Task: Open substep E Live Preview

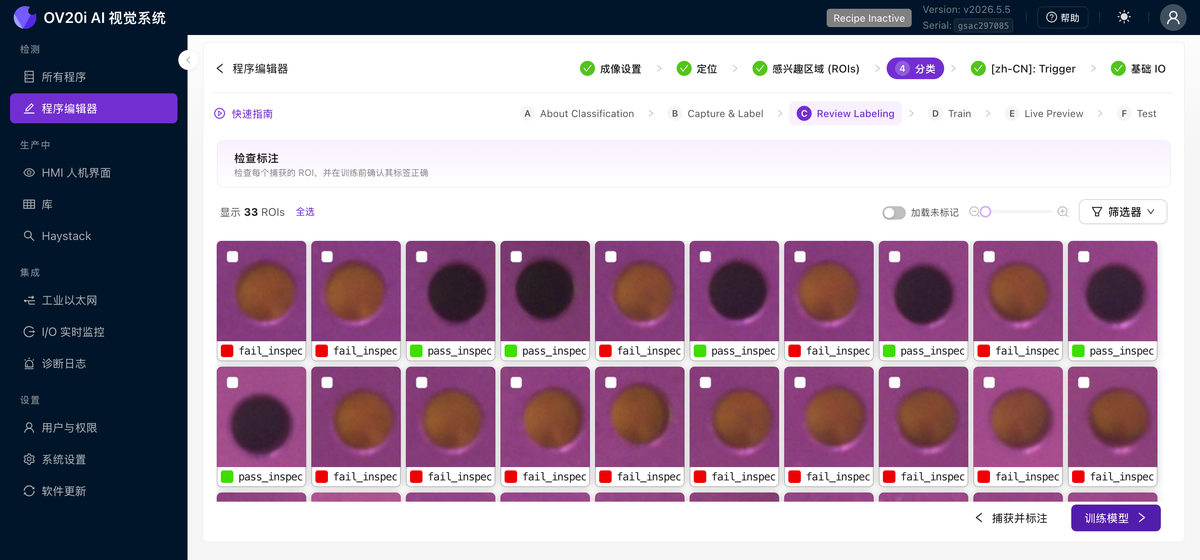Action: click(1044, 114)
